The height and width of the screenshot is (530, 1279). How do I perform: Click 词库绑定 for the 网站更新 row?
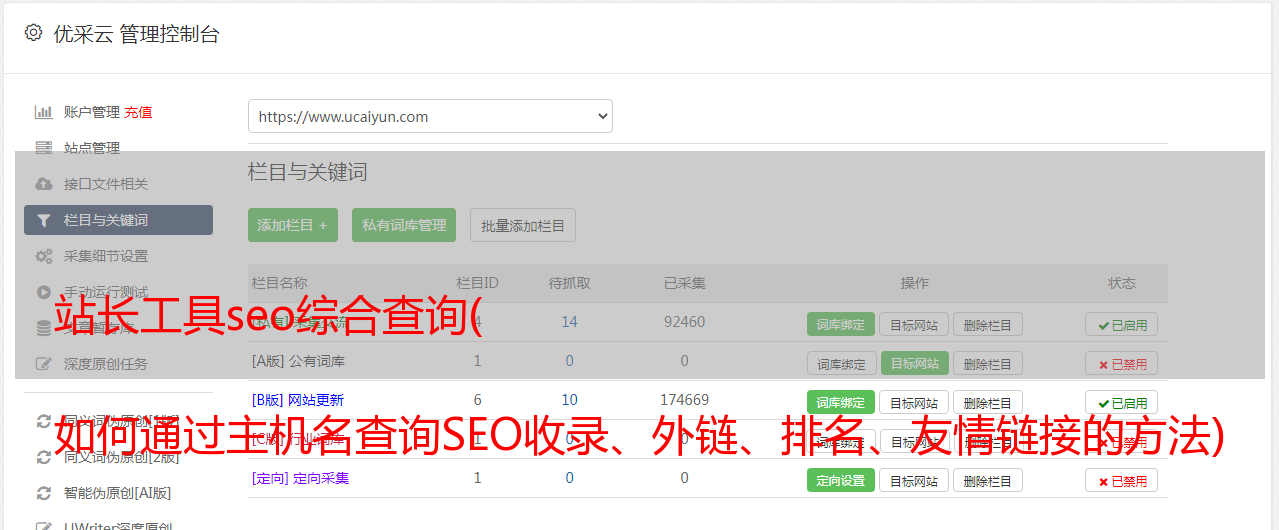841,402
